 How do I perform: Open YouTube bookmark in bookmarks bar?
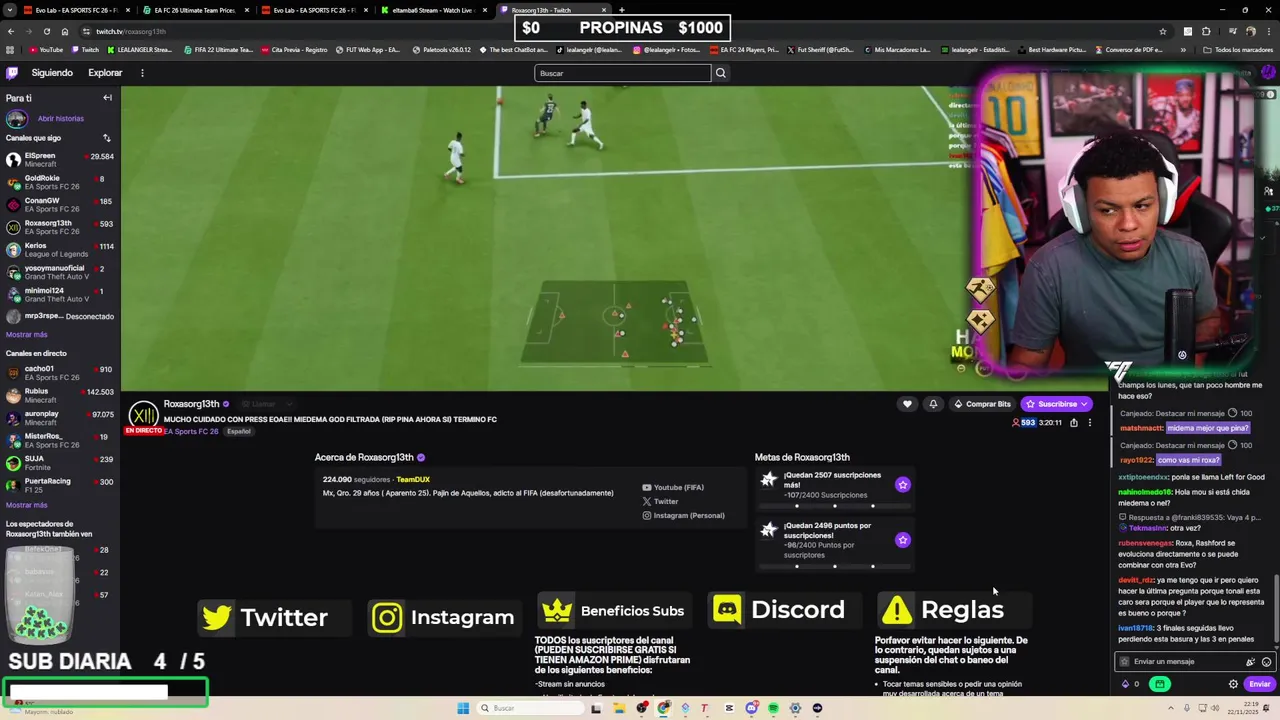(46, 50)
